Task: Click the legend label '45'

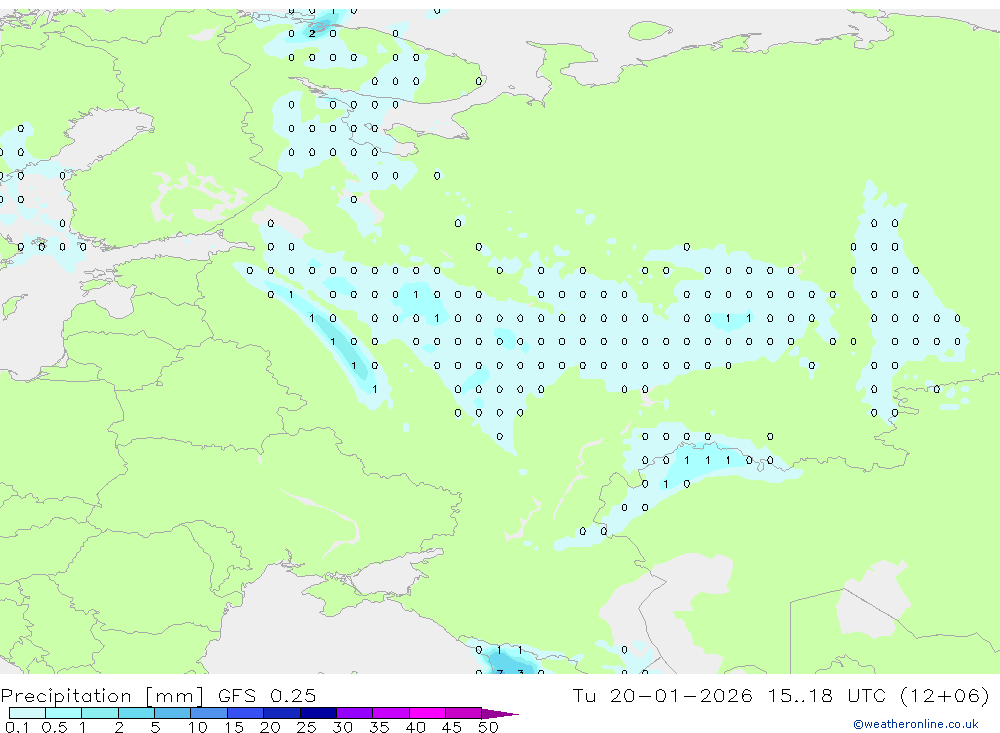Action: click(x=452, y=727)
